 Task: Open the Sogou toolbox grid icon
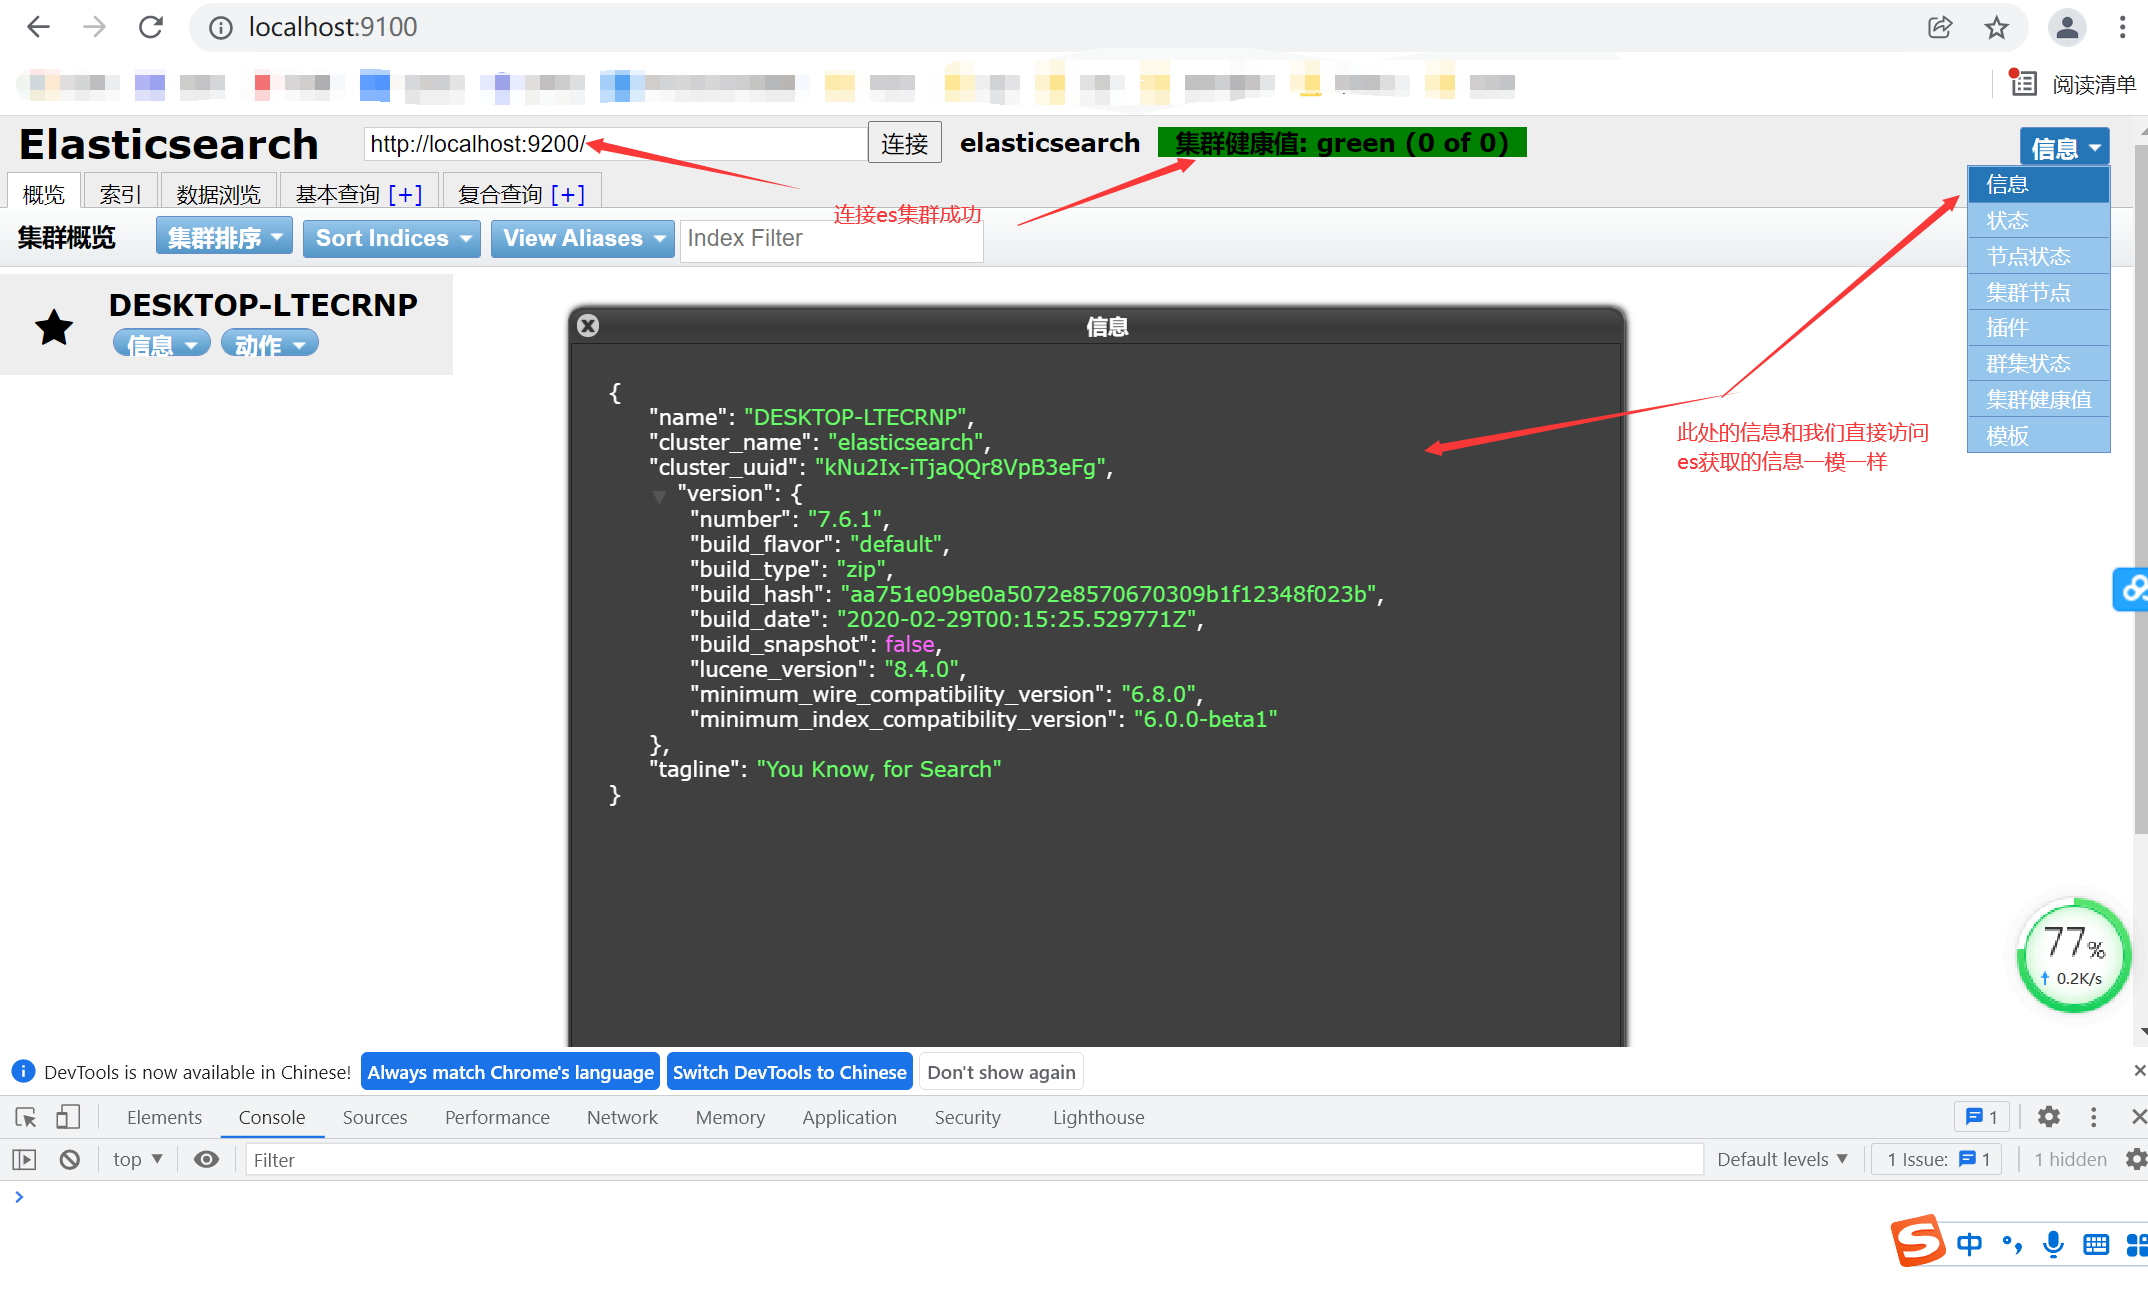click(x=2137, y=1244)
